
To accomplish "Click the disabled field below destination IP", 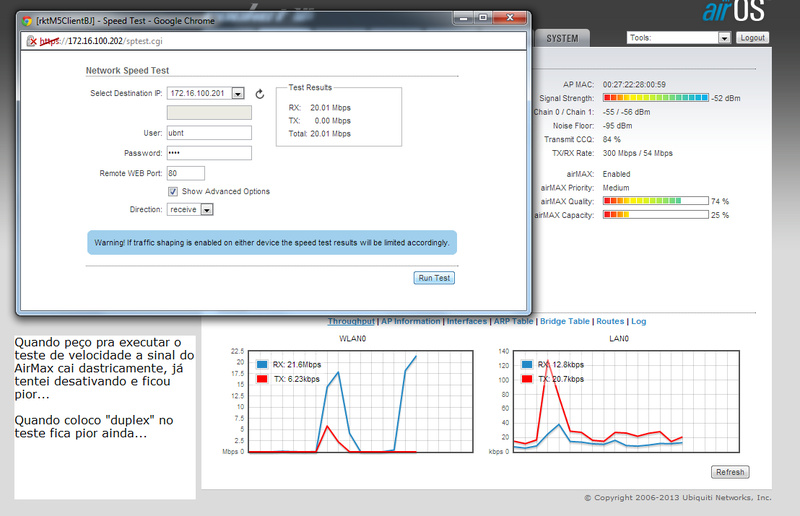I will tap(209, 113).
